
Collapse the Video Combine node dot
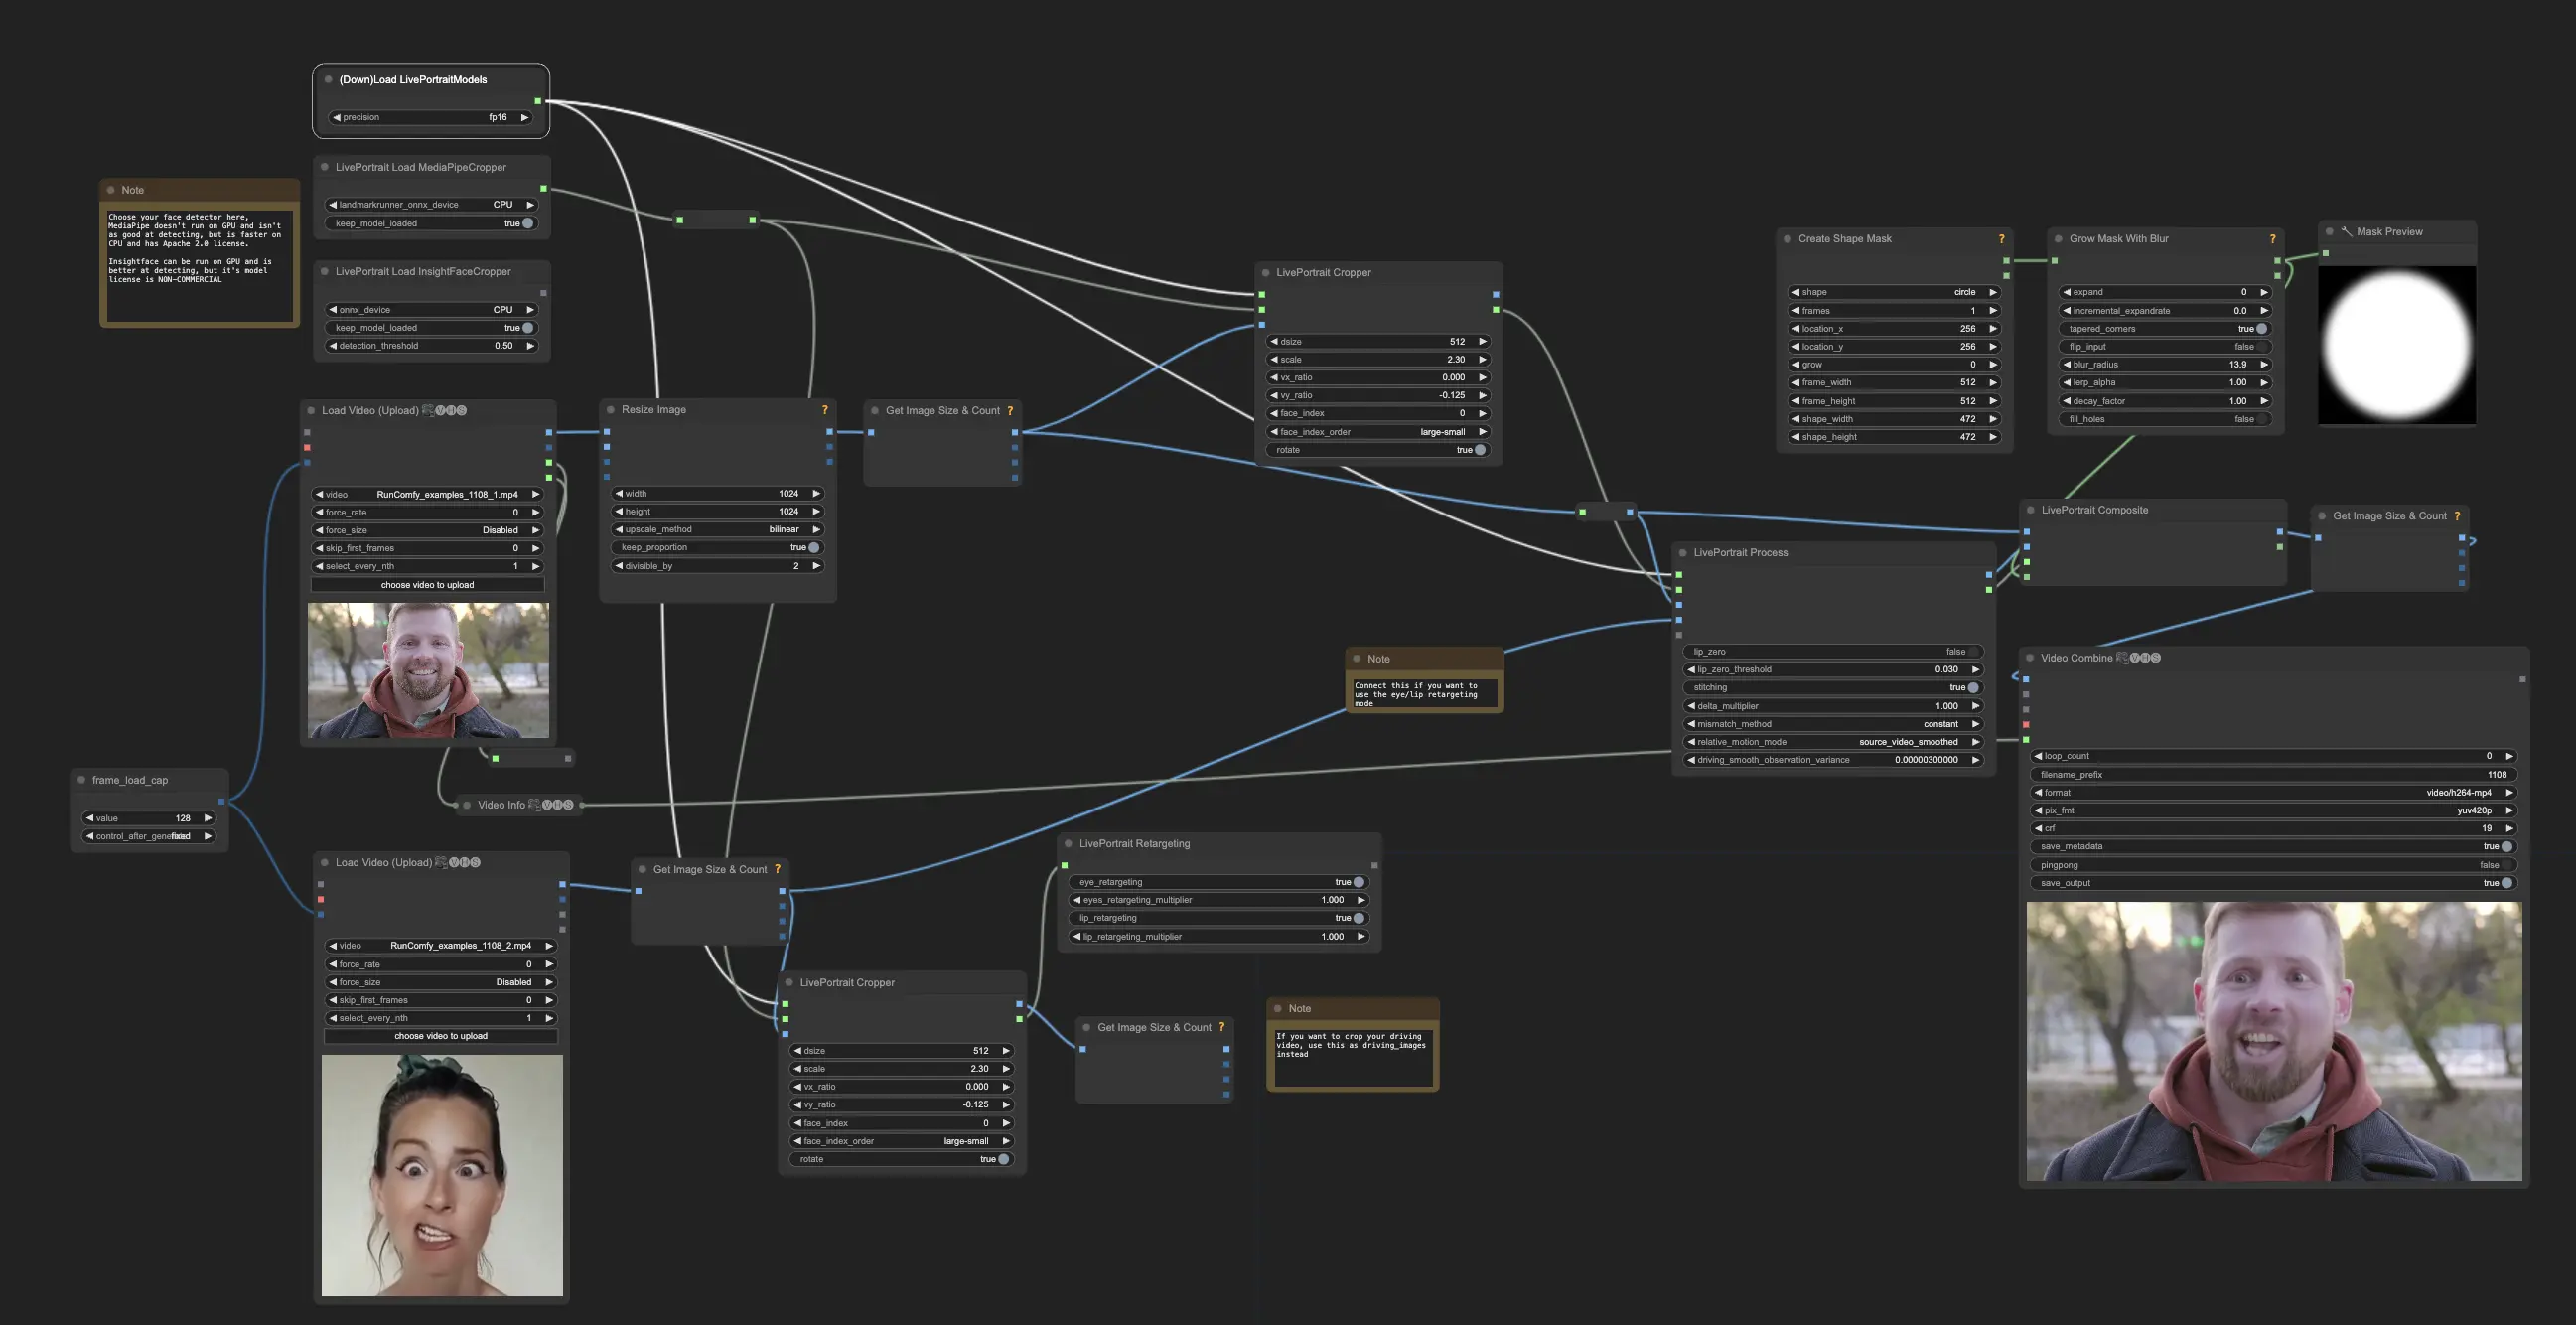tap(2030, 658)
